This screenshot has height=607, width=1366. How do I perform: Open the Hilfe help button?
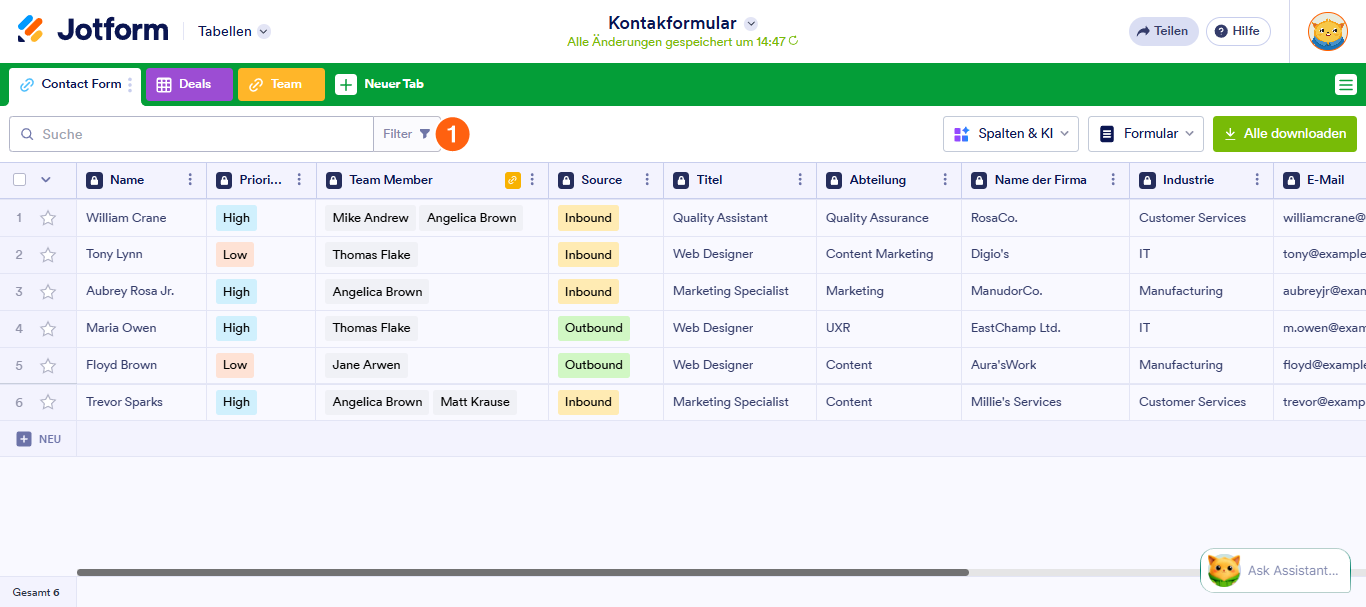1238,31
